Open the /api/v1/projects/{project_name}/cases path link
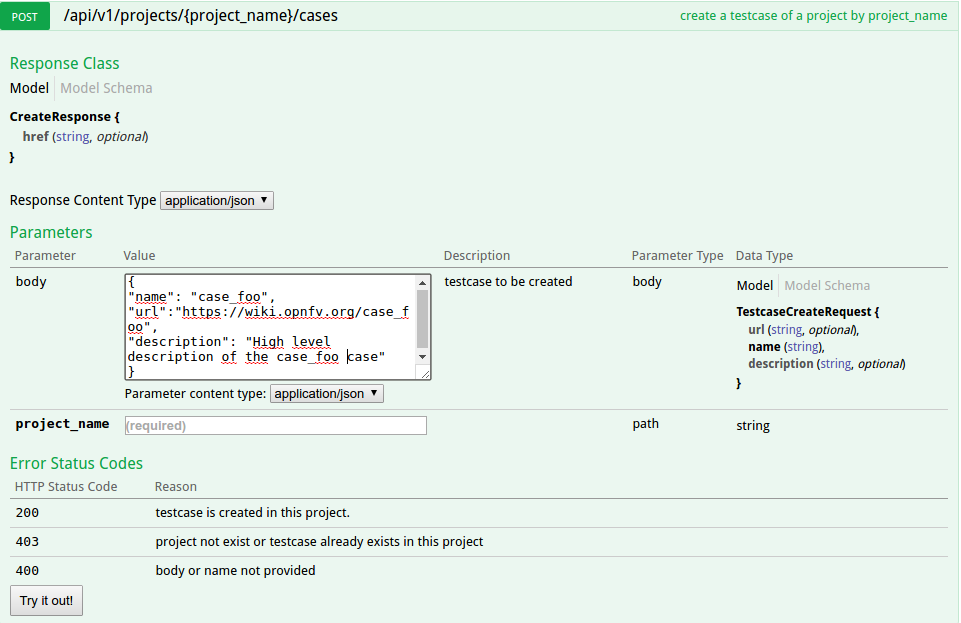 coord(200,16)
